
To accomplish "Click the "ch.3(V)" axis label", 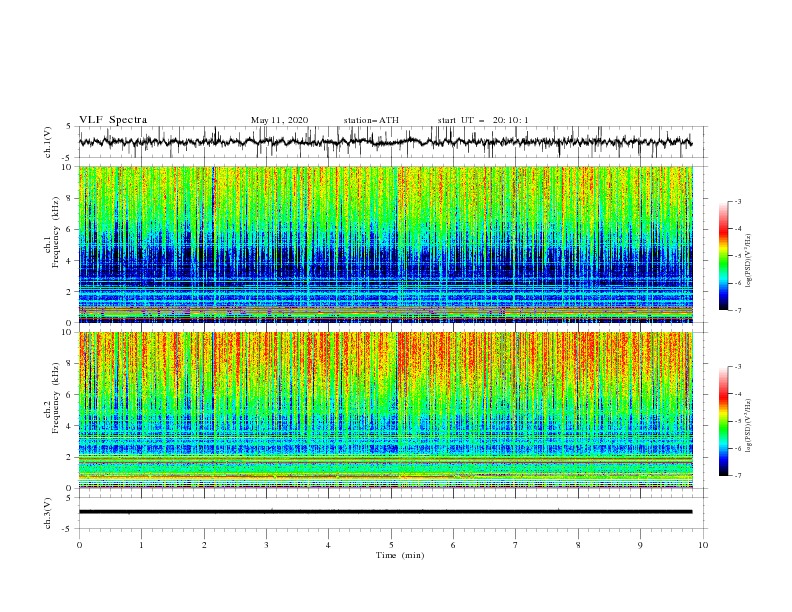I will click(x=48, y=513).
